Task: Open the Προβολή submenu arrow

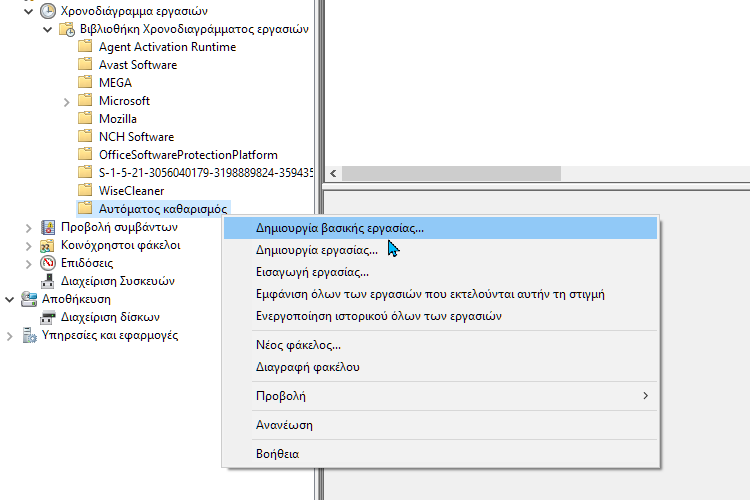Action: coord(645,396)
